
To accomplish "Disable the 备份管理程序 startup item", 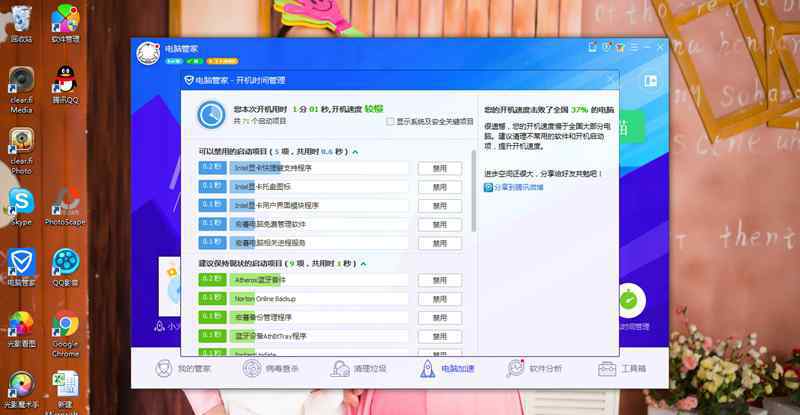I will click(x=440, y=318).
